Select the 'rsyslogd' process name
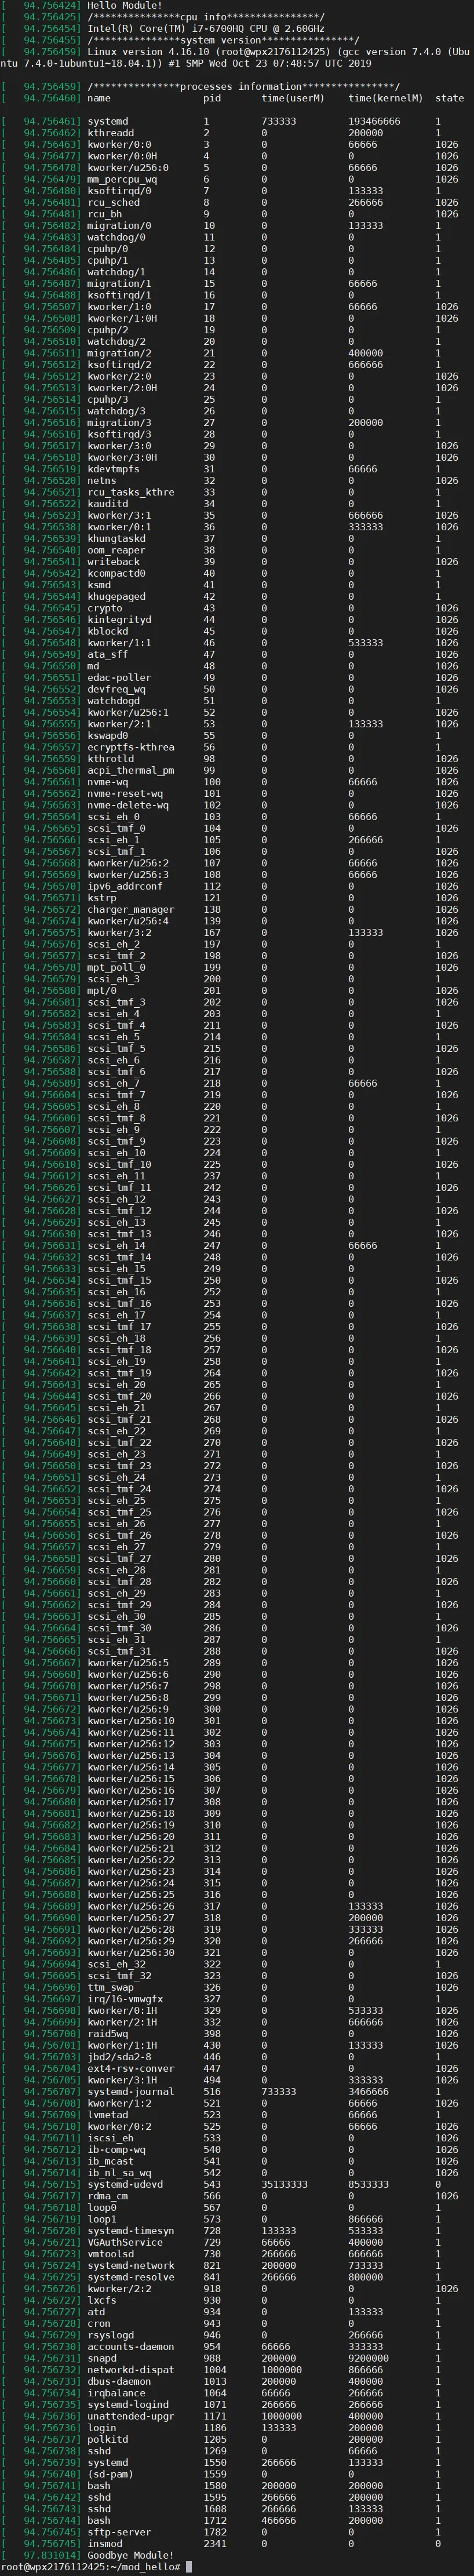 [x=110, y=2336]
